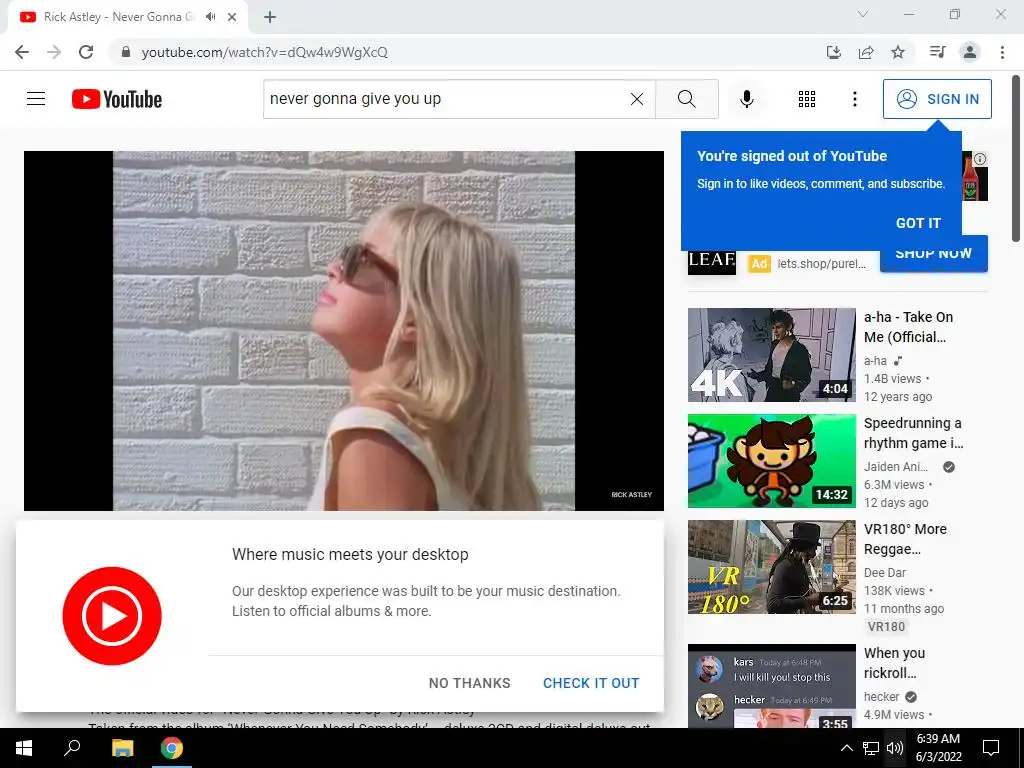Close the Rick Astley tab
Viewport: 1024px width, 768px height.
coord(232,17)
